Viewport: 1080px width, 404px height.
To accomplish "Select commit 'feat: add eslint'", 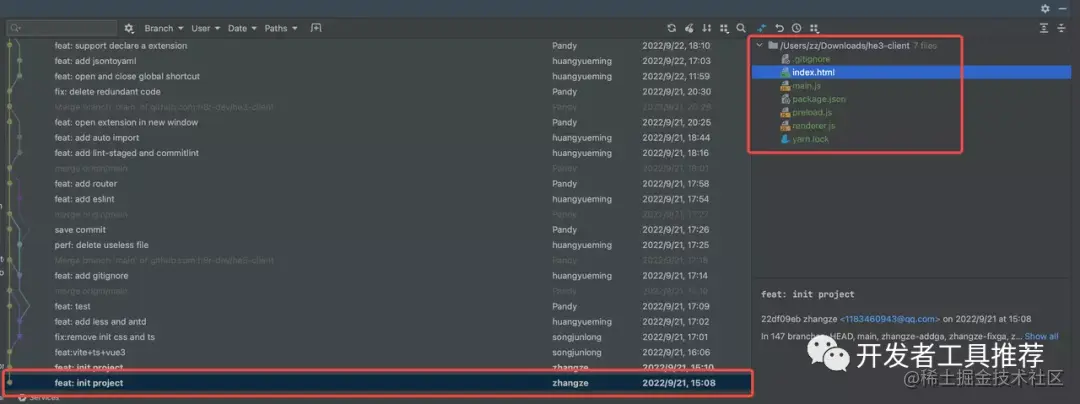I will point(84,199).
